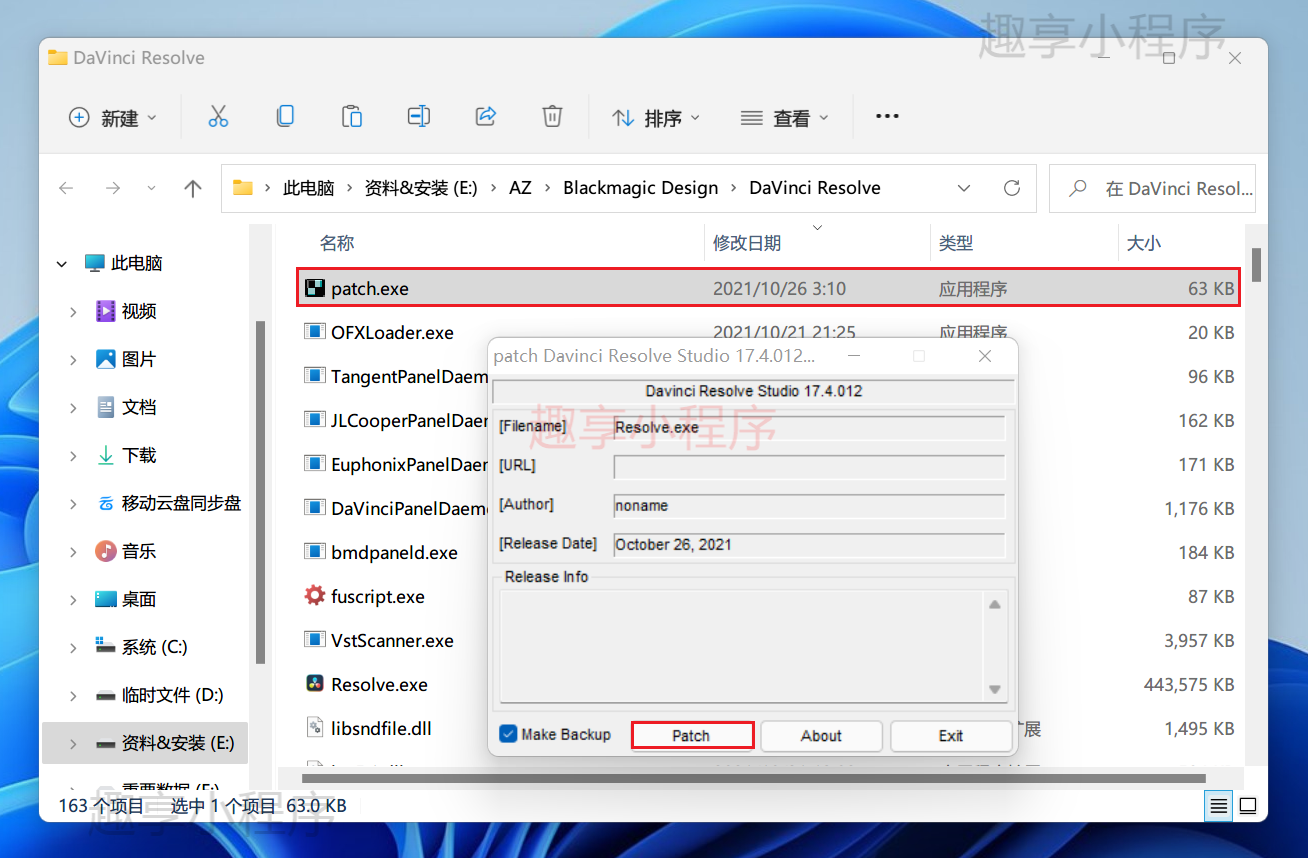This screenshot has height=858, width=1308.
Task: Click the Share icon in toolbar
Action: tap(486, 117)
